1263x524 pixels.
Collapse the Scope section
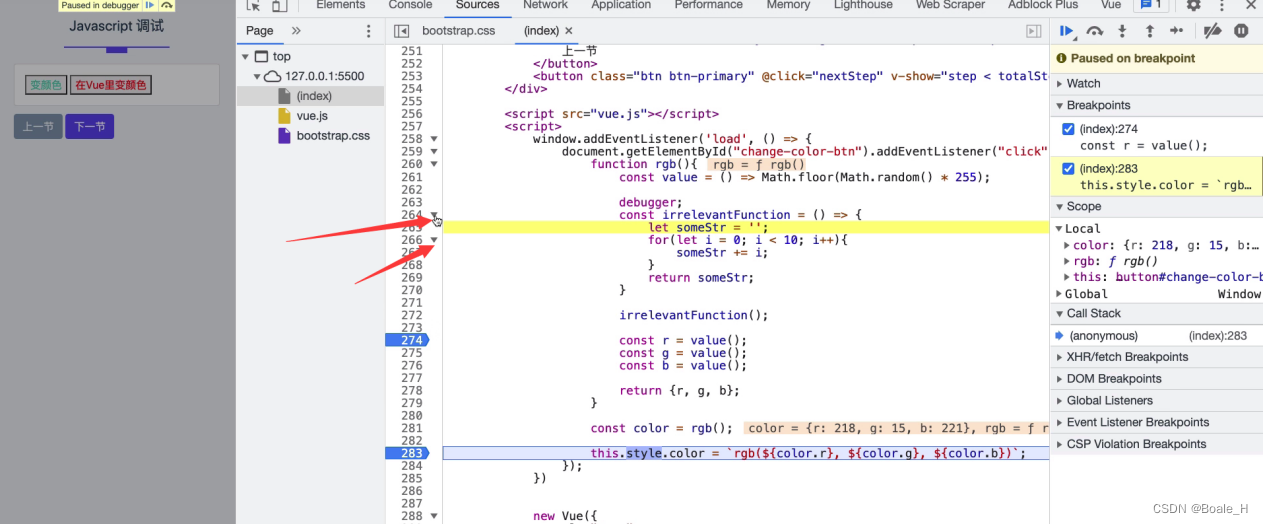pos(1156,206)
